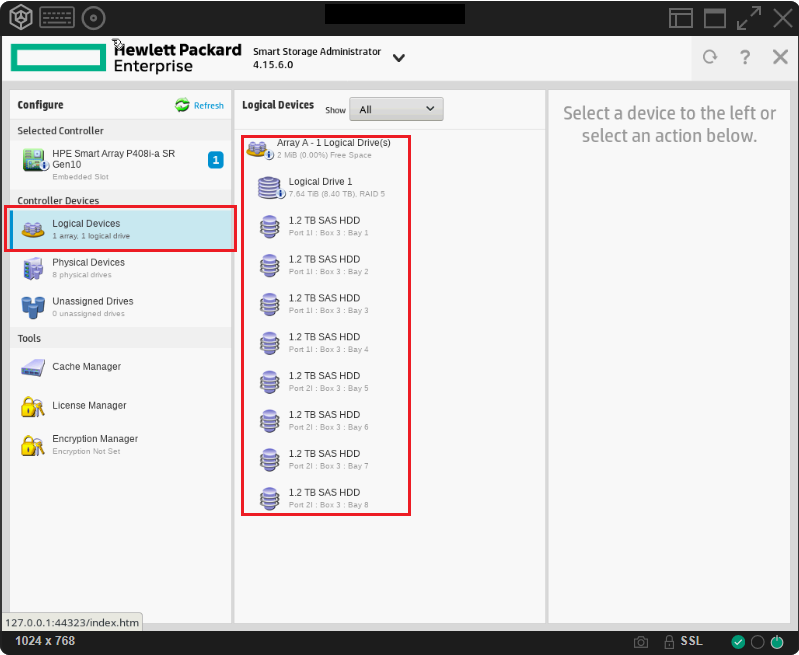Click the controller board icon
Viewport: 799px width, 655px height.
(34, 160)
